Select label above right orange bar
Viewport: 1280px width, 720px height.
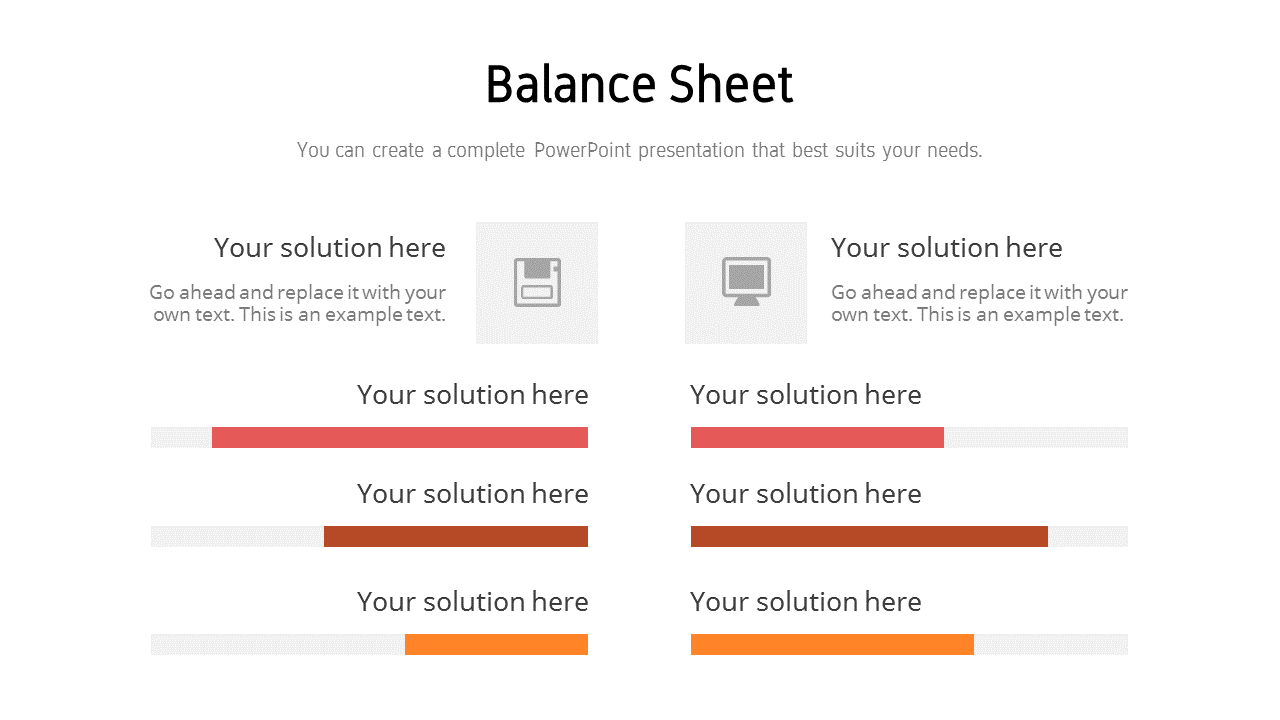pos(805,602)
